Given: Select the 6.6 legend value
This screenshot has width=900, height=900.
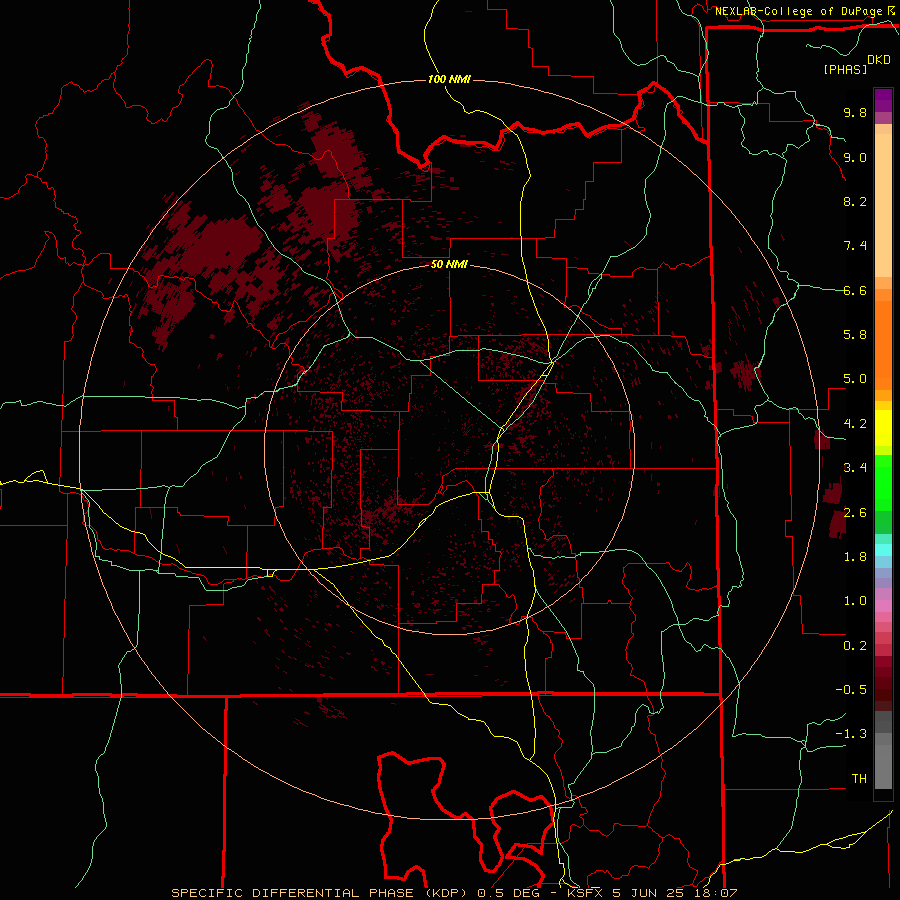Looking at the screenshot, I should click(855, 290).
